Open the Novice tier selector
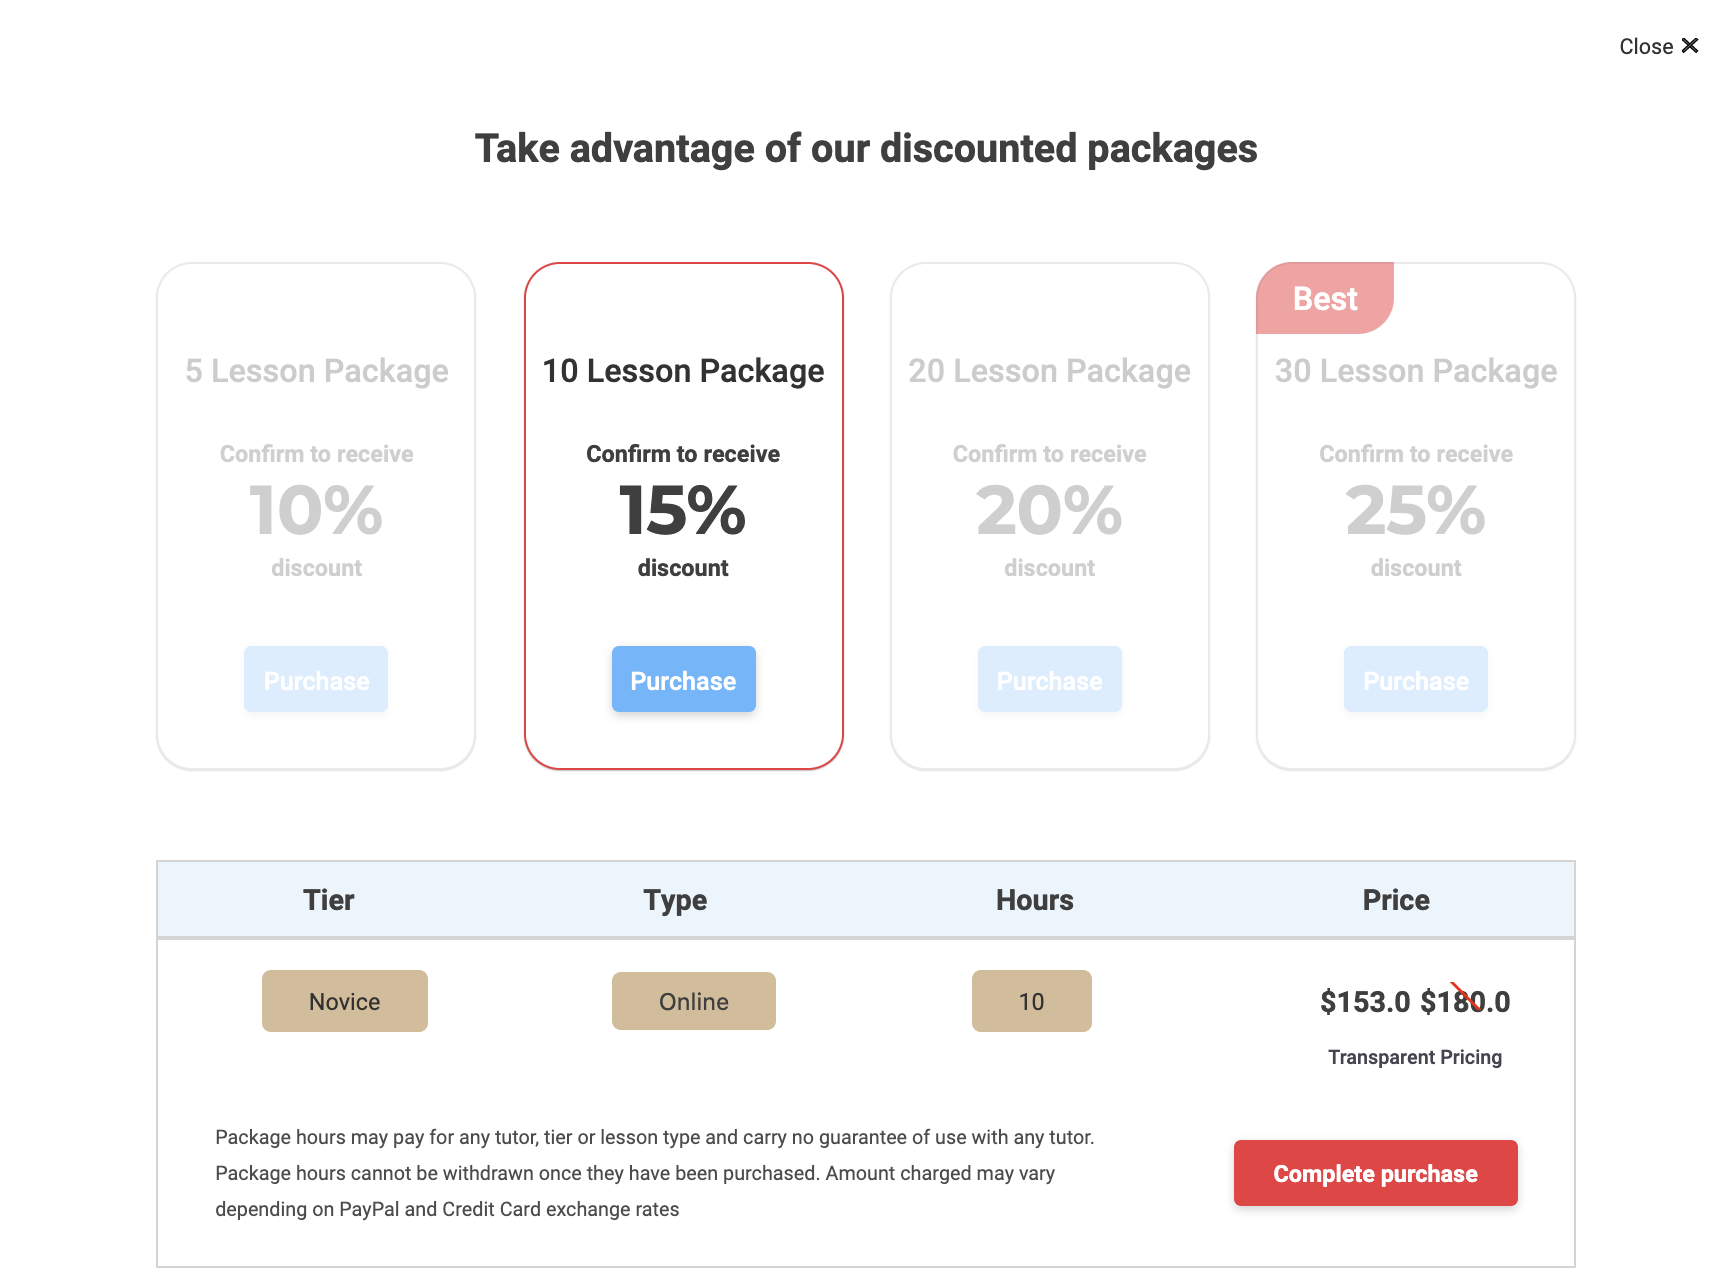1736x1284 pixels. tap(344, 1001)
